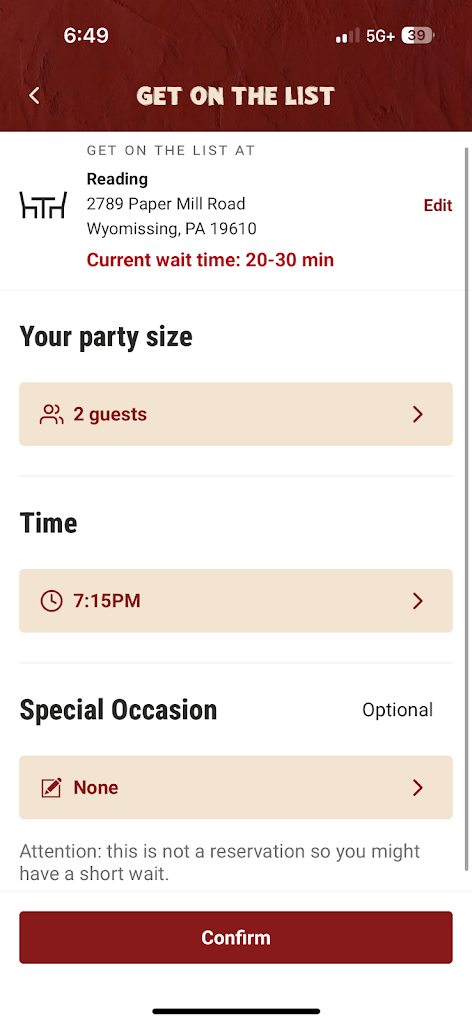Open the 7:15PM time selector
This screenshot has width=472, height=1024.
(236, 601)
